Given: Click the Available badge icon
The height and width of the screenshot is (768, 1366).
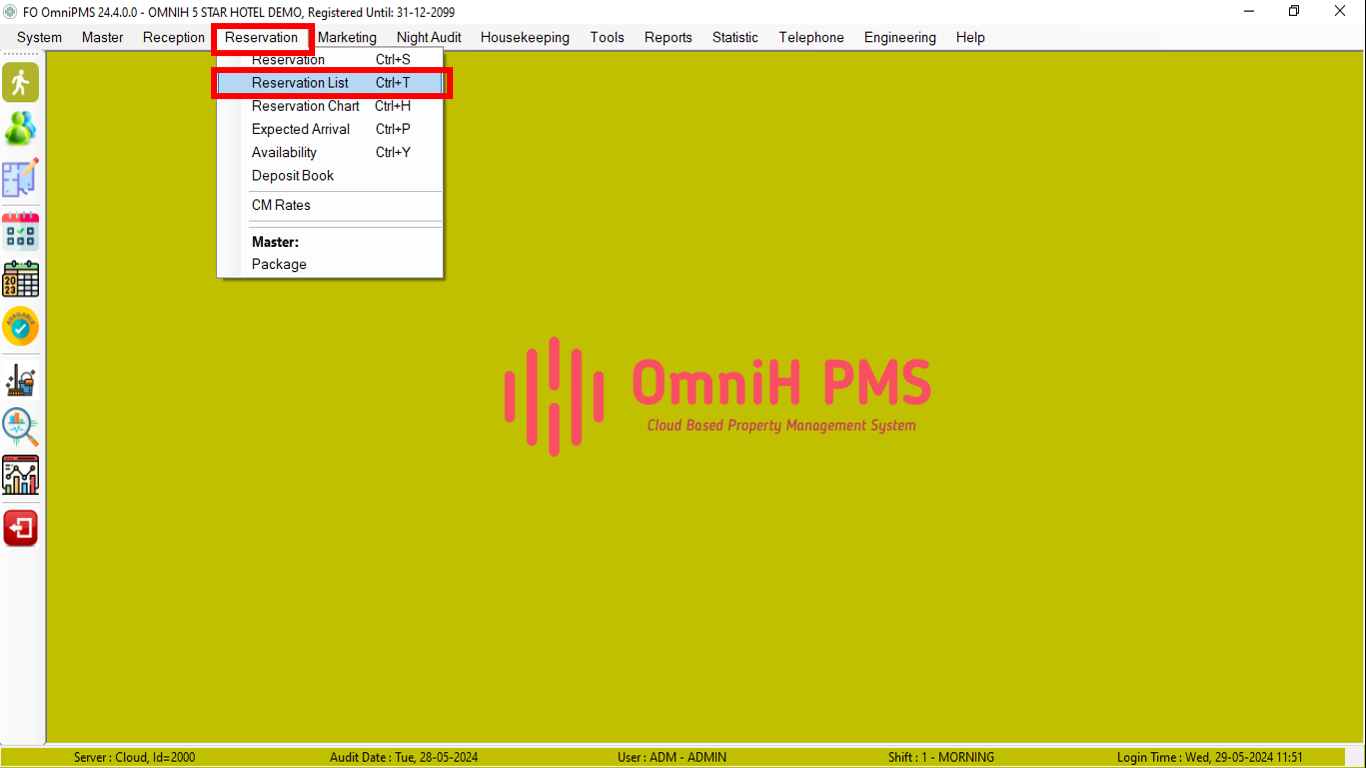Looking at the screenshot, I should (20, 326).
